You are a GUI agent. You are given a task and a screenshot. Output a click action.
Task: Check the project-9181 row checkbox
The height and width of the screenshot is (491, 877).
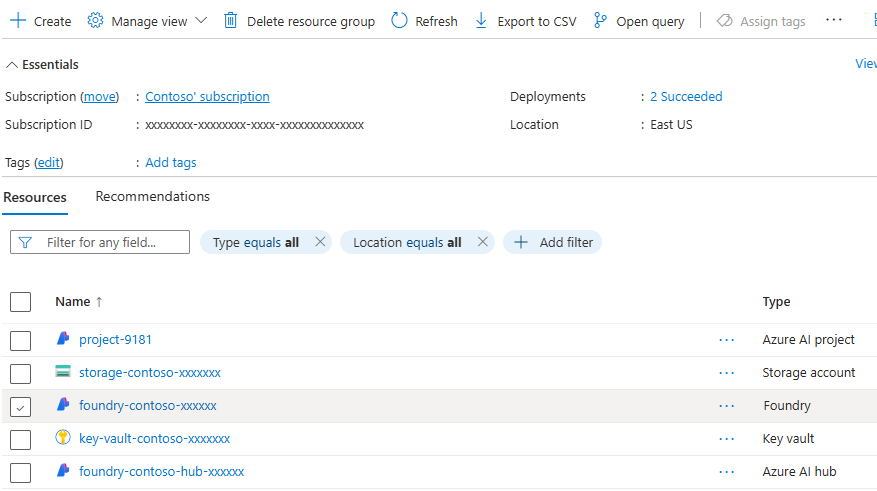point(21,341)
